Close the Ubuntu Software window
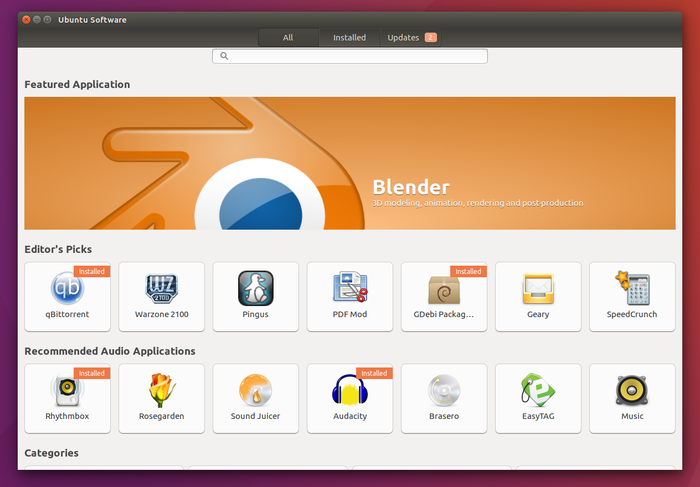700x487 pixels. coord(26,20)
